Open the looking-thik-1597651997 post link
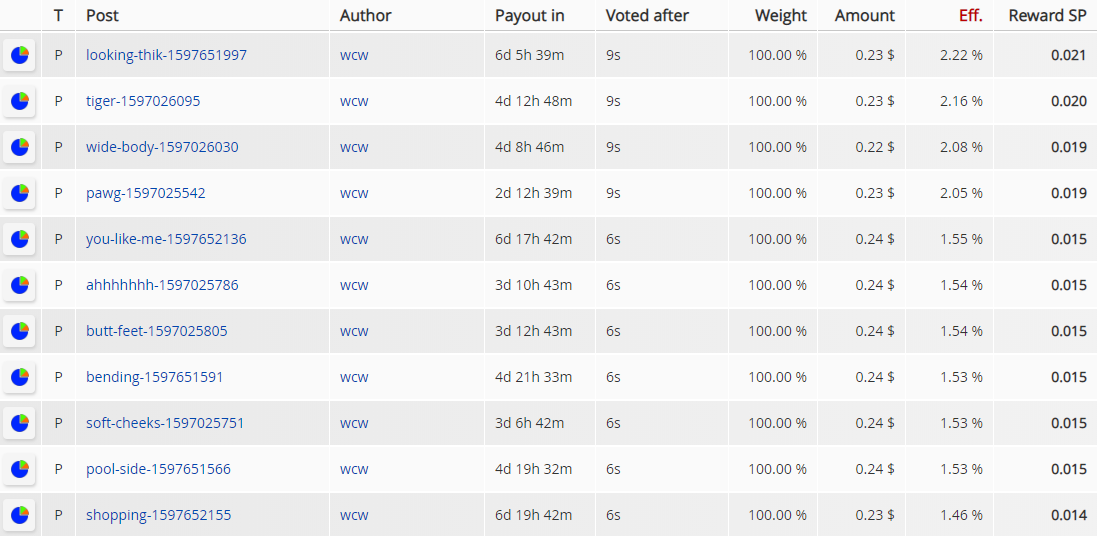1097x536 pixels. 167,55
